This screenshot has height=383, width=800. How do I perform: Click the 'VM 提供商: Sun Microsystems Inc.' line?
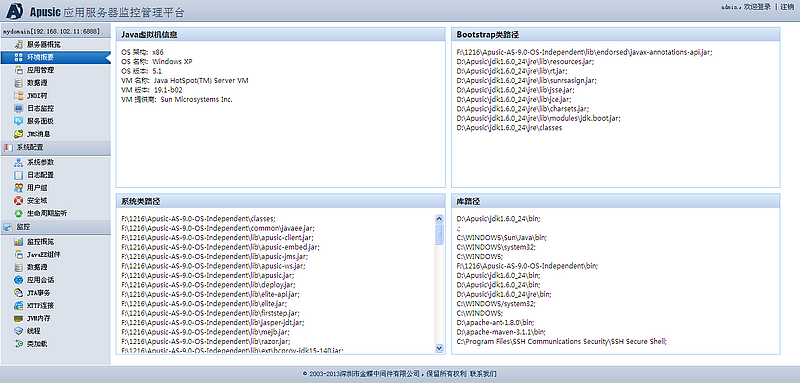tap(177, 99)
